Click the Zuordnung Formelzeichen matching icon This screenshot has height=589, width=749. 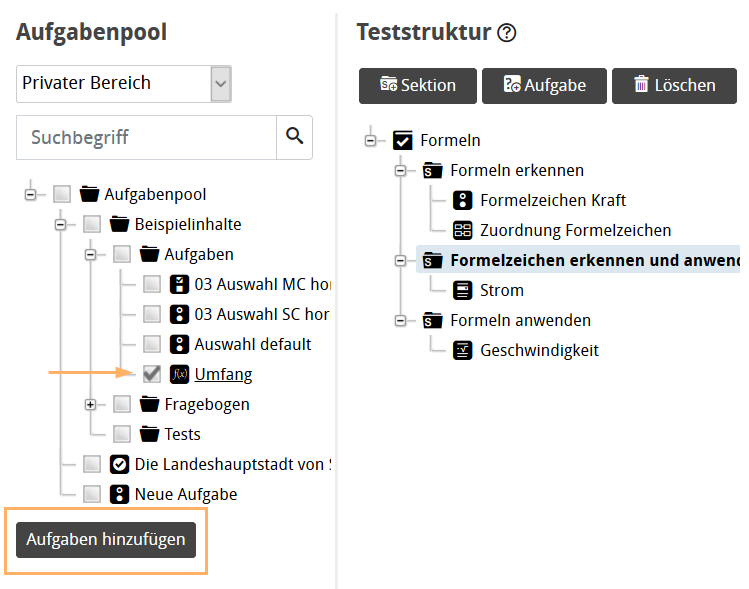[x=462, y=231]
